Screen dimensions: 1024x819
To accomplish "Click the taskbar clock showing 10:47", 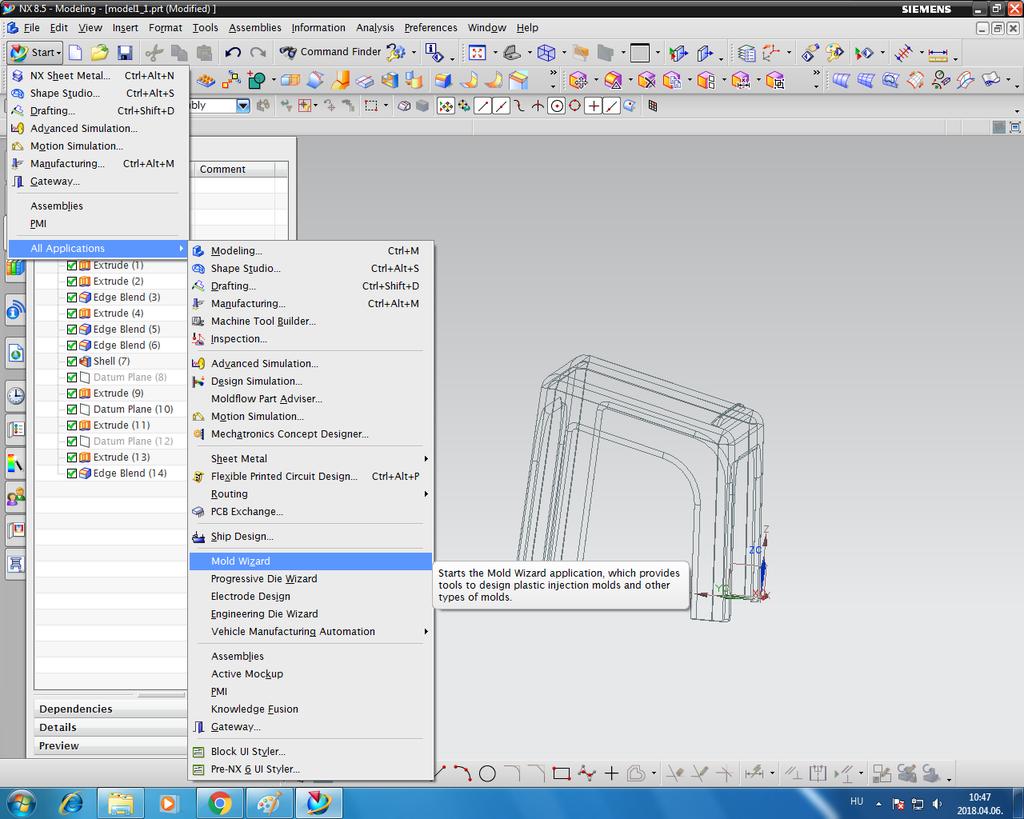I will 979,797.
